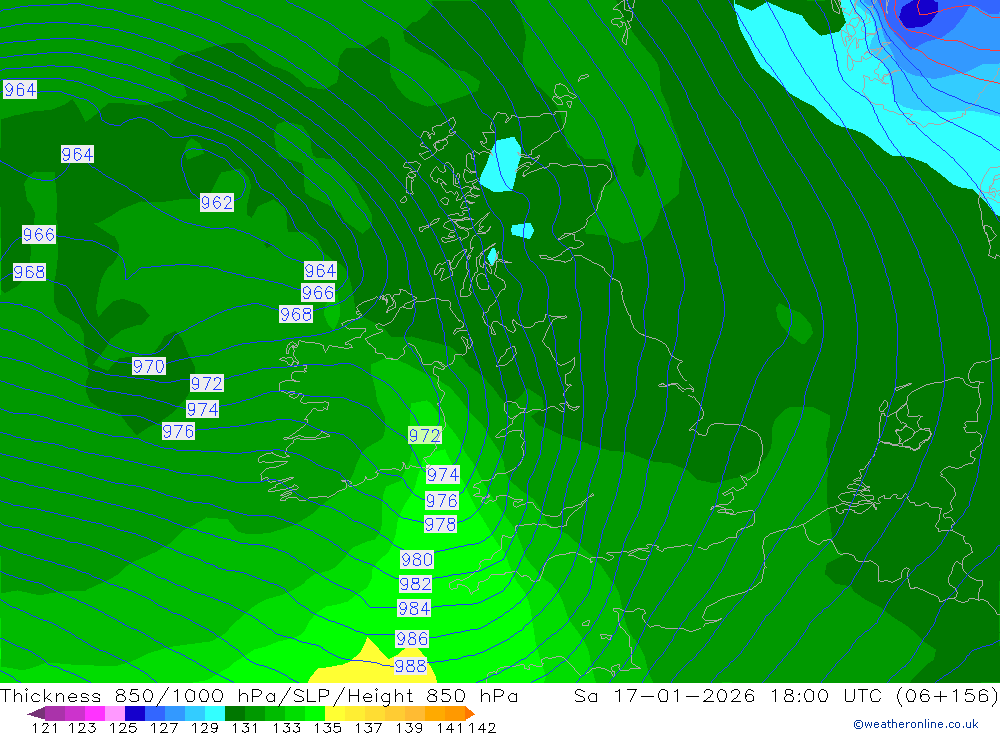The image size is (1000, 733).
Task: Select the 988 label on the yellow area
Action: [410, 666]
